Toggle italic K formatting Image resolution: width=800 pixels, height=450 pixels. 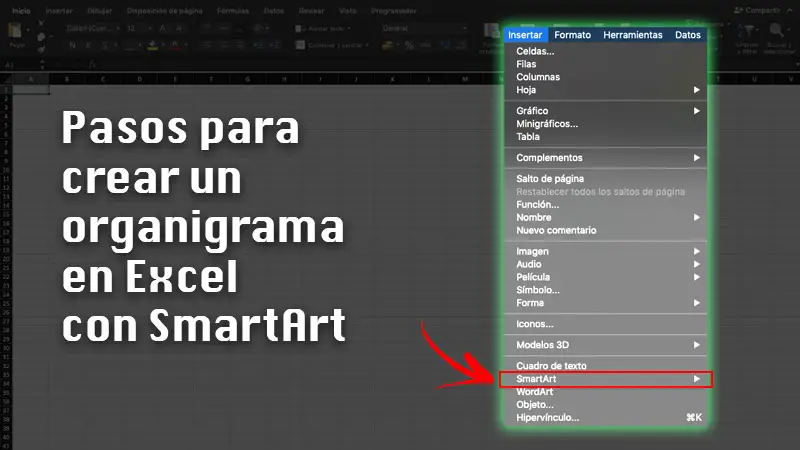tap(88, 46)
